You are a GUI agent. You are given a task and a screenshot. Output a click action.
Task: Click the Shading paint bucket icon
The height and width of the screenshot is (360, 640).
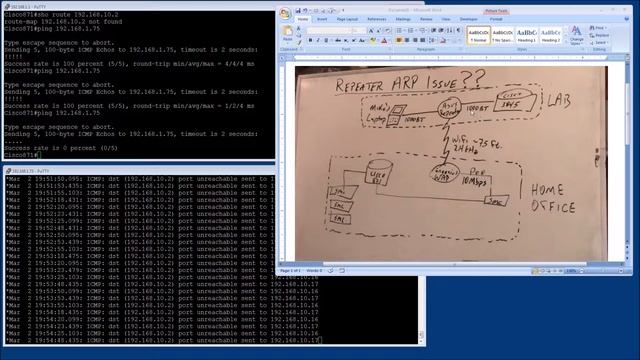(x=443, y=40)
